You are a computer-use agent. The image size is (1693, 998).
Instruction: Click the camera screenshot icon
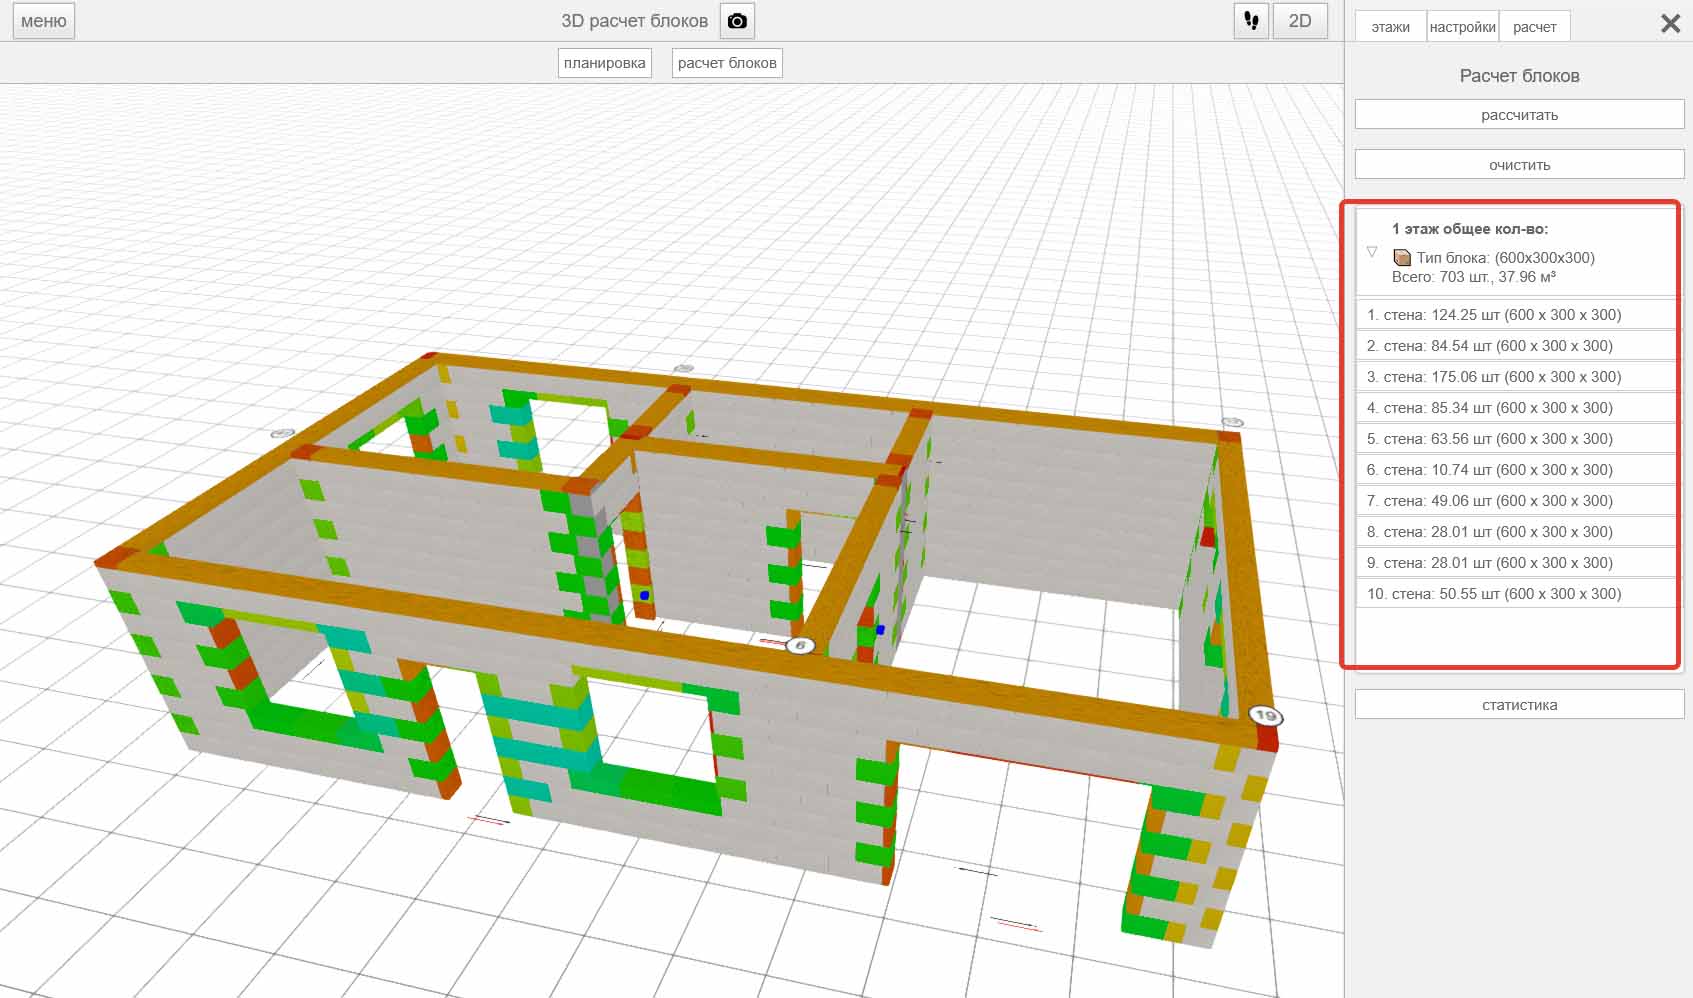pos(737,21)
